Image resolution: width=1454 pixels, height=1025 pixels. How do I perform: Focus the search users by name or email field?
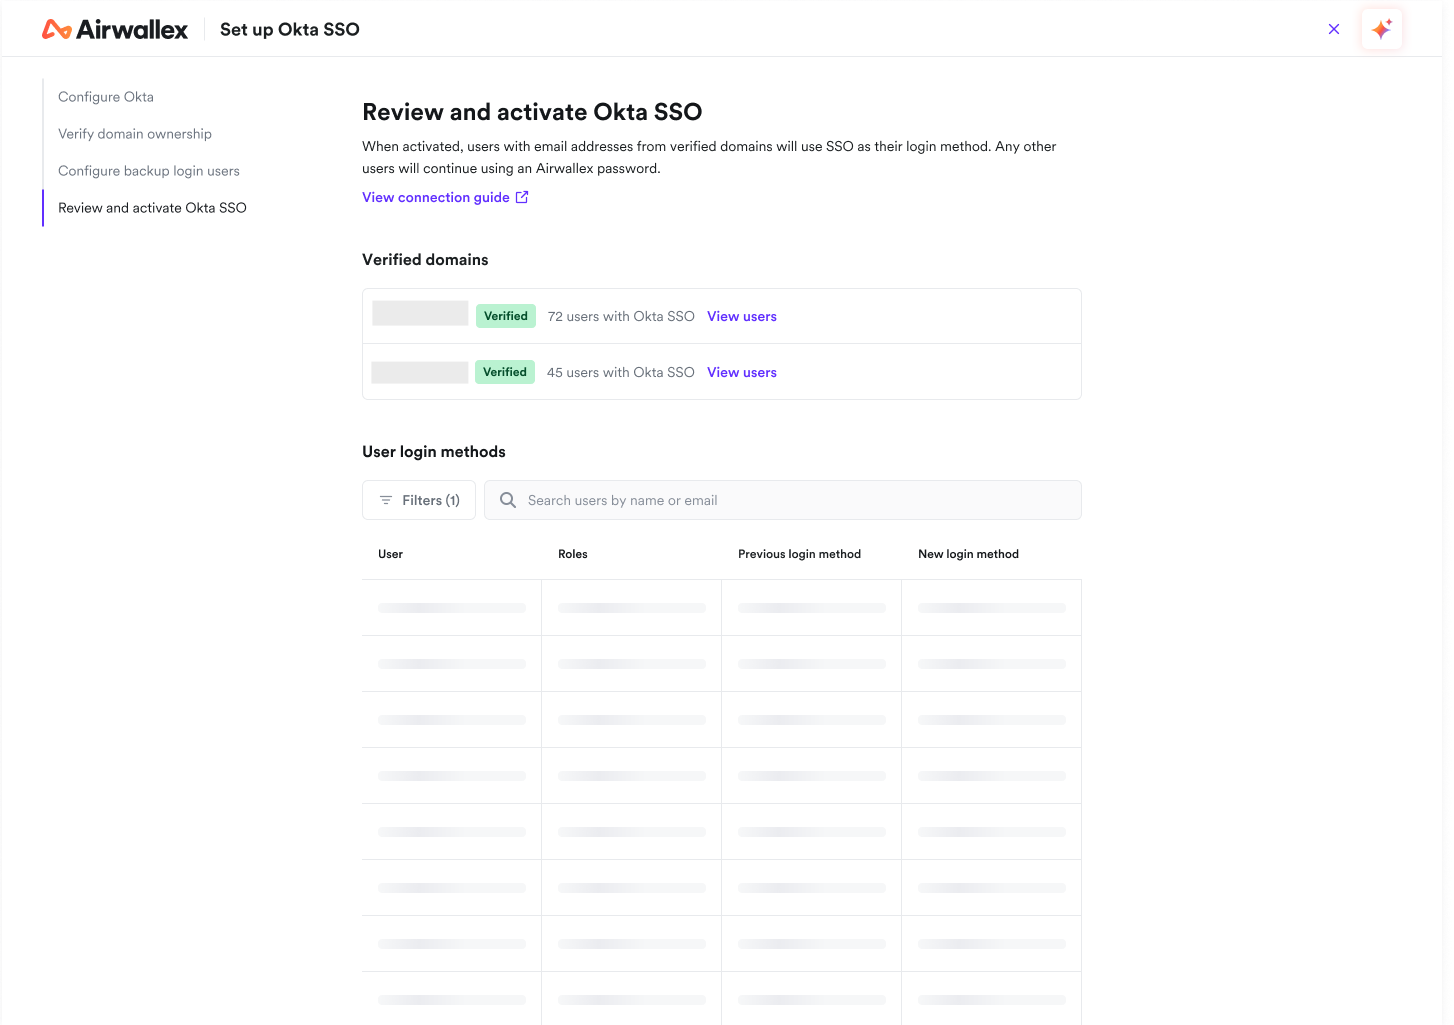tap(783, 500)
